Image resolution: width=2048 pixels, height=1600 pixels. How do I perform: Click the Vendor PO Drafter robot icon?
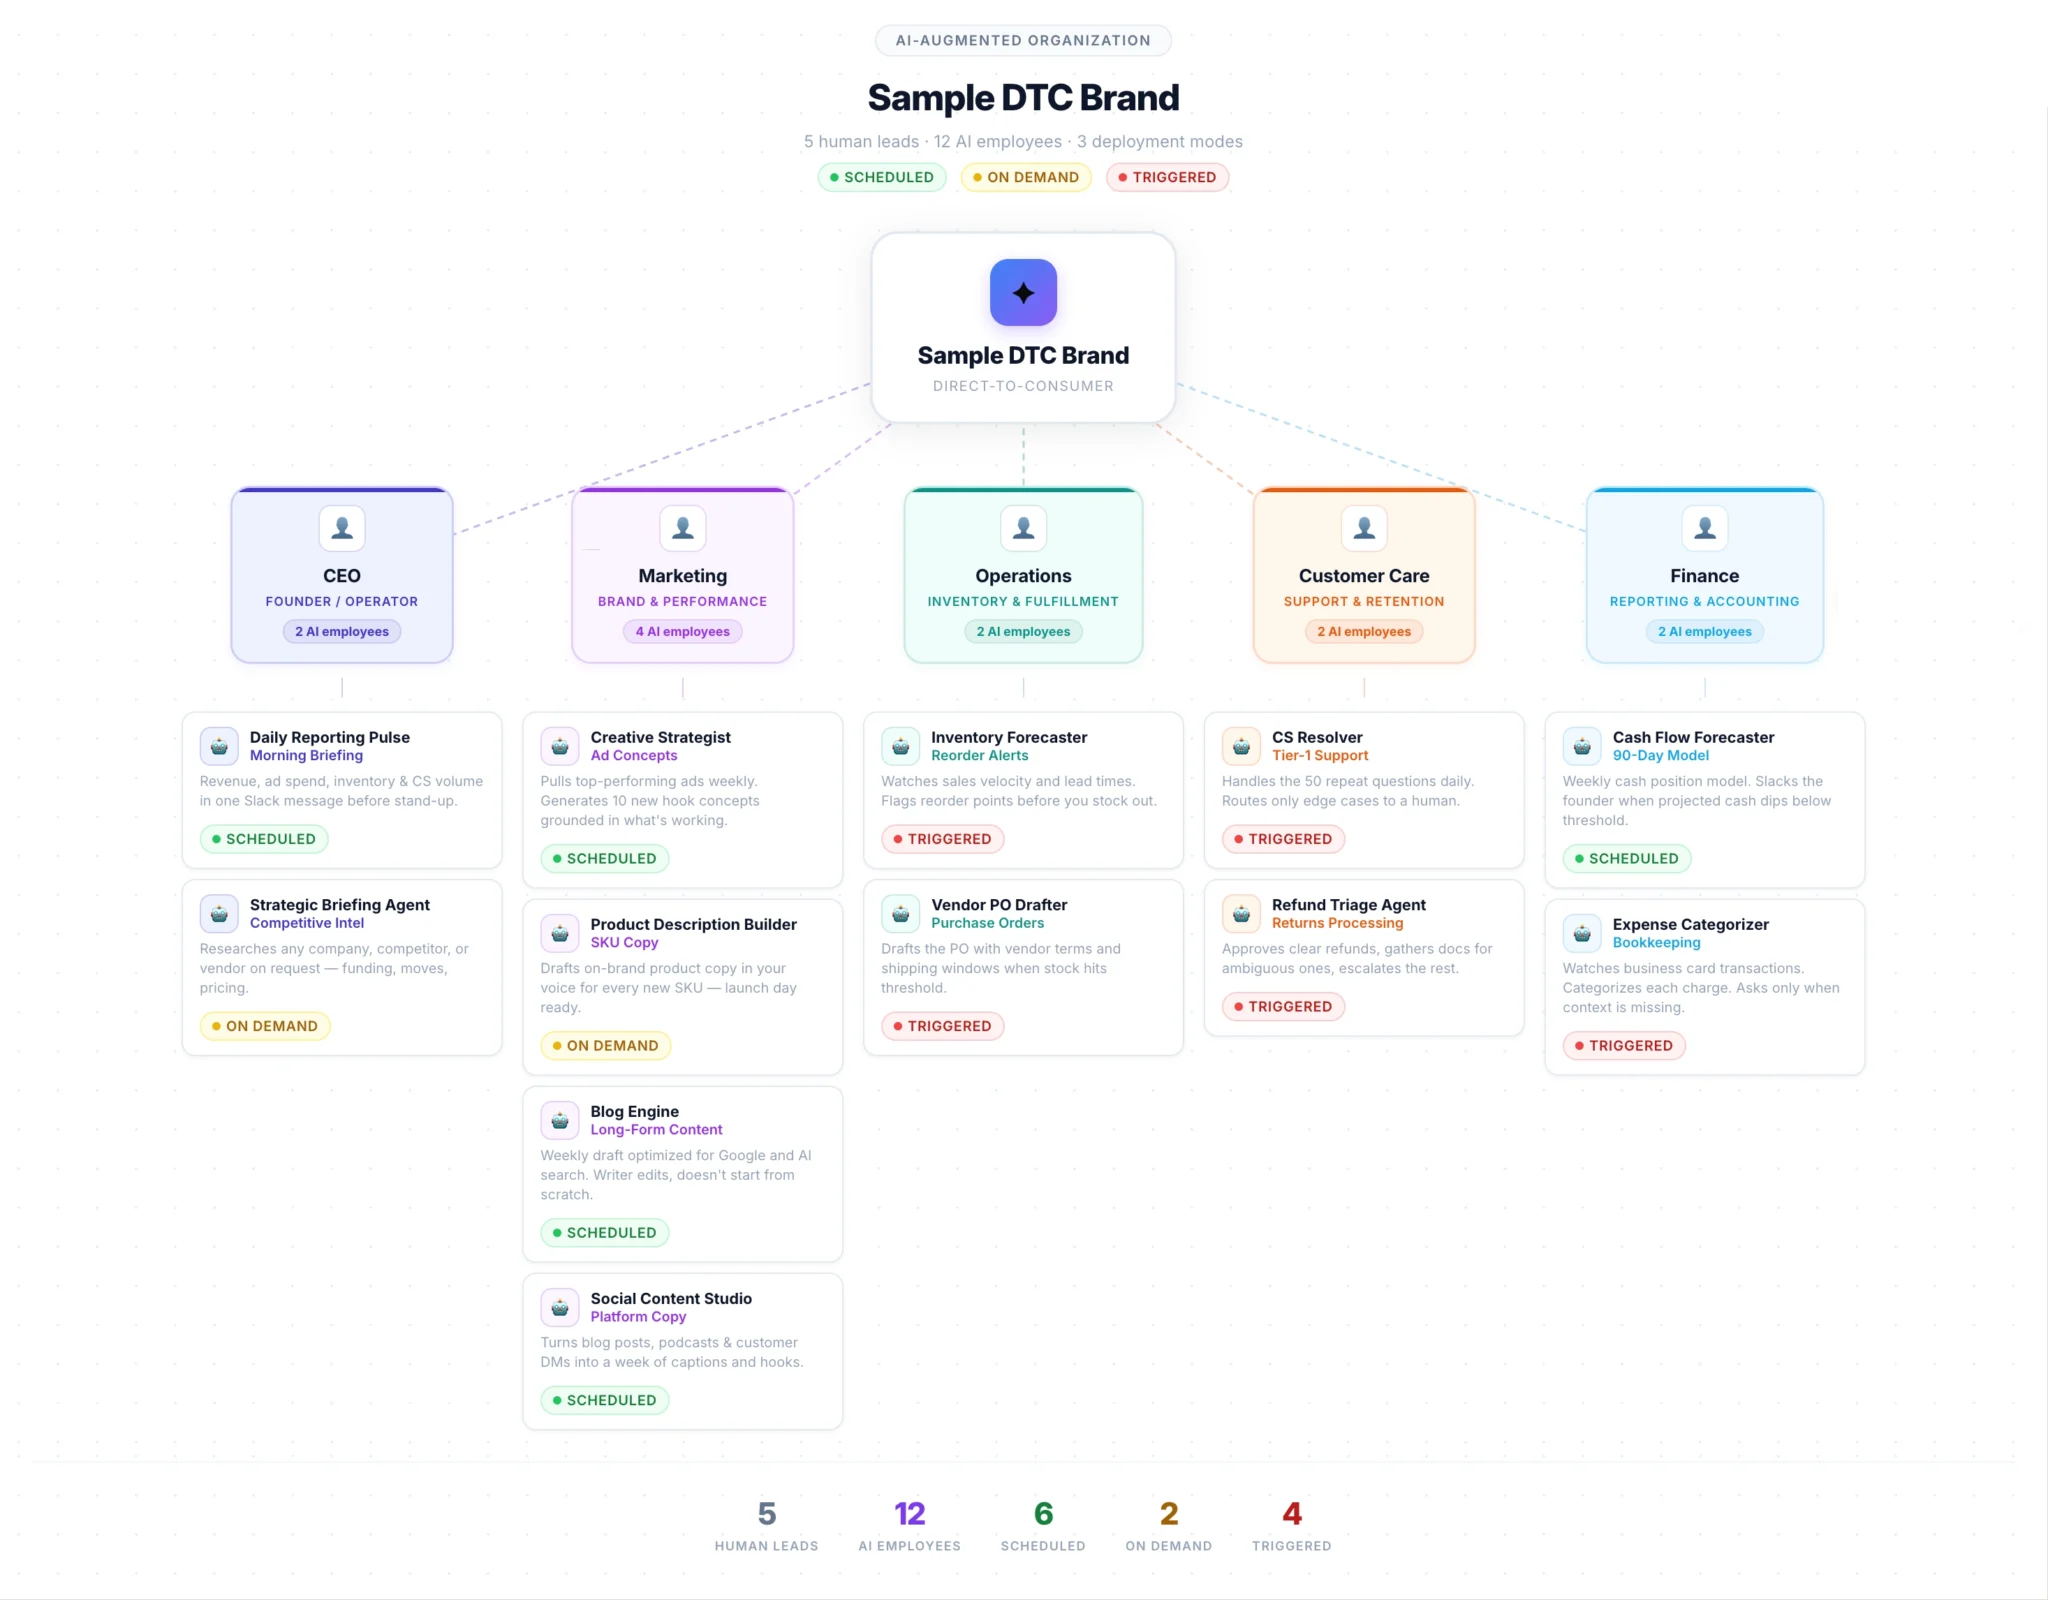[900, 914]
